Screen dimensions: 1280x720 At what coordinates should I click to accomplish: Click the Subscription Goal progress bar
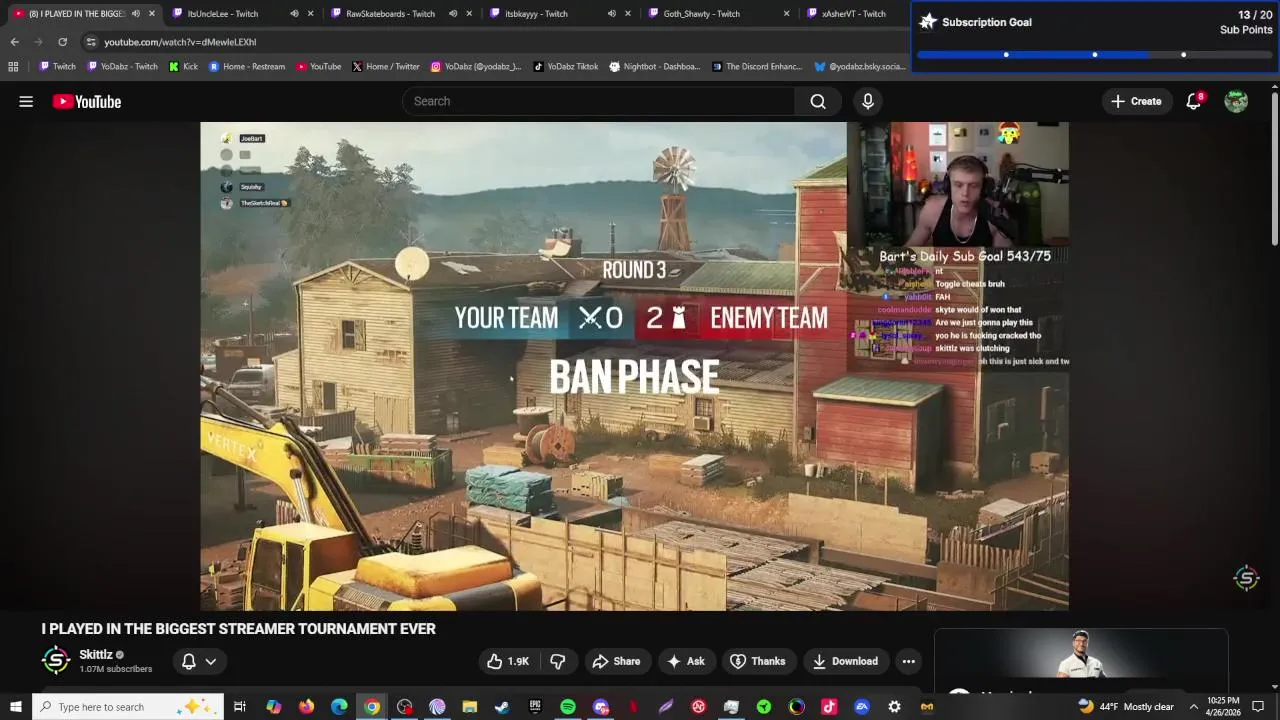(1094, 55)
